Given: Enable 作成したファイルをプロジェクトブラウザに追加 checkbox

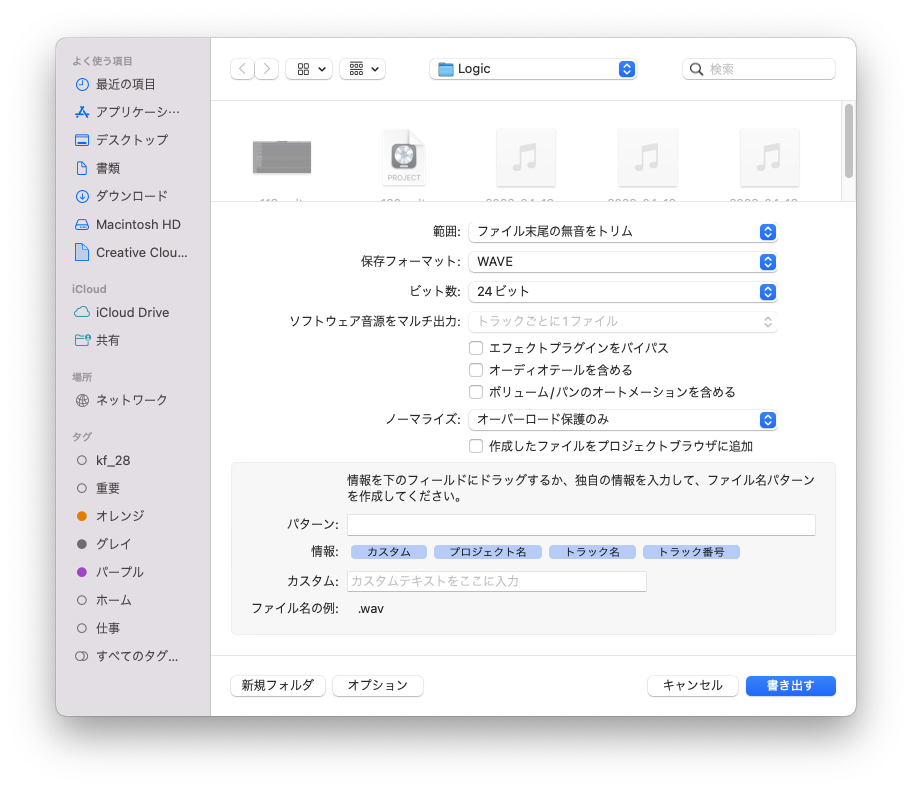Looking at the screenshot, I should click(476, 446).
